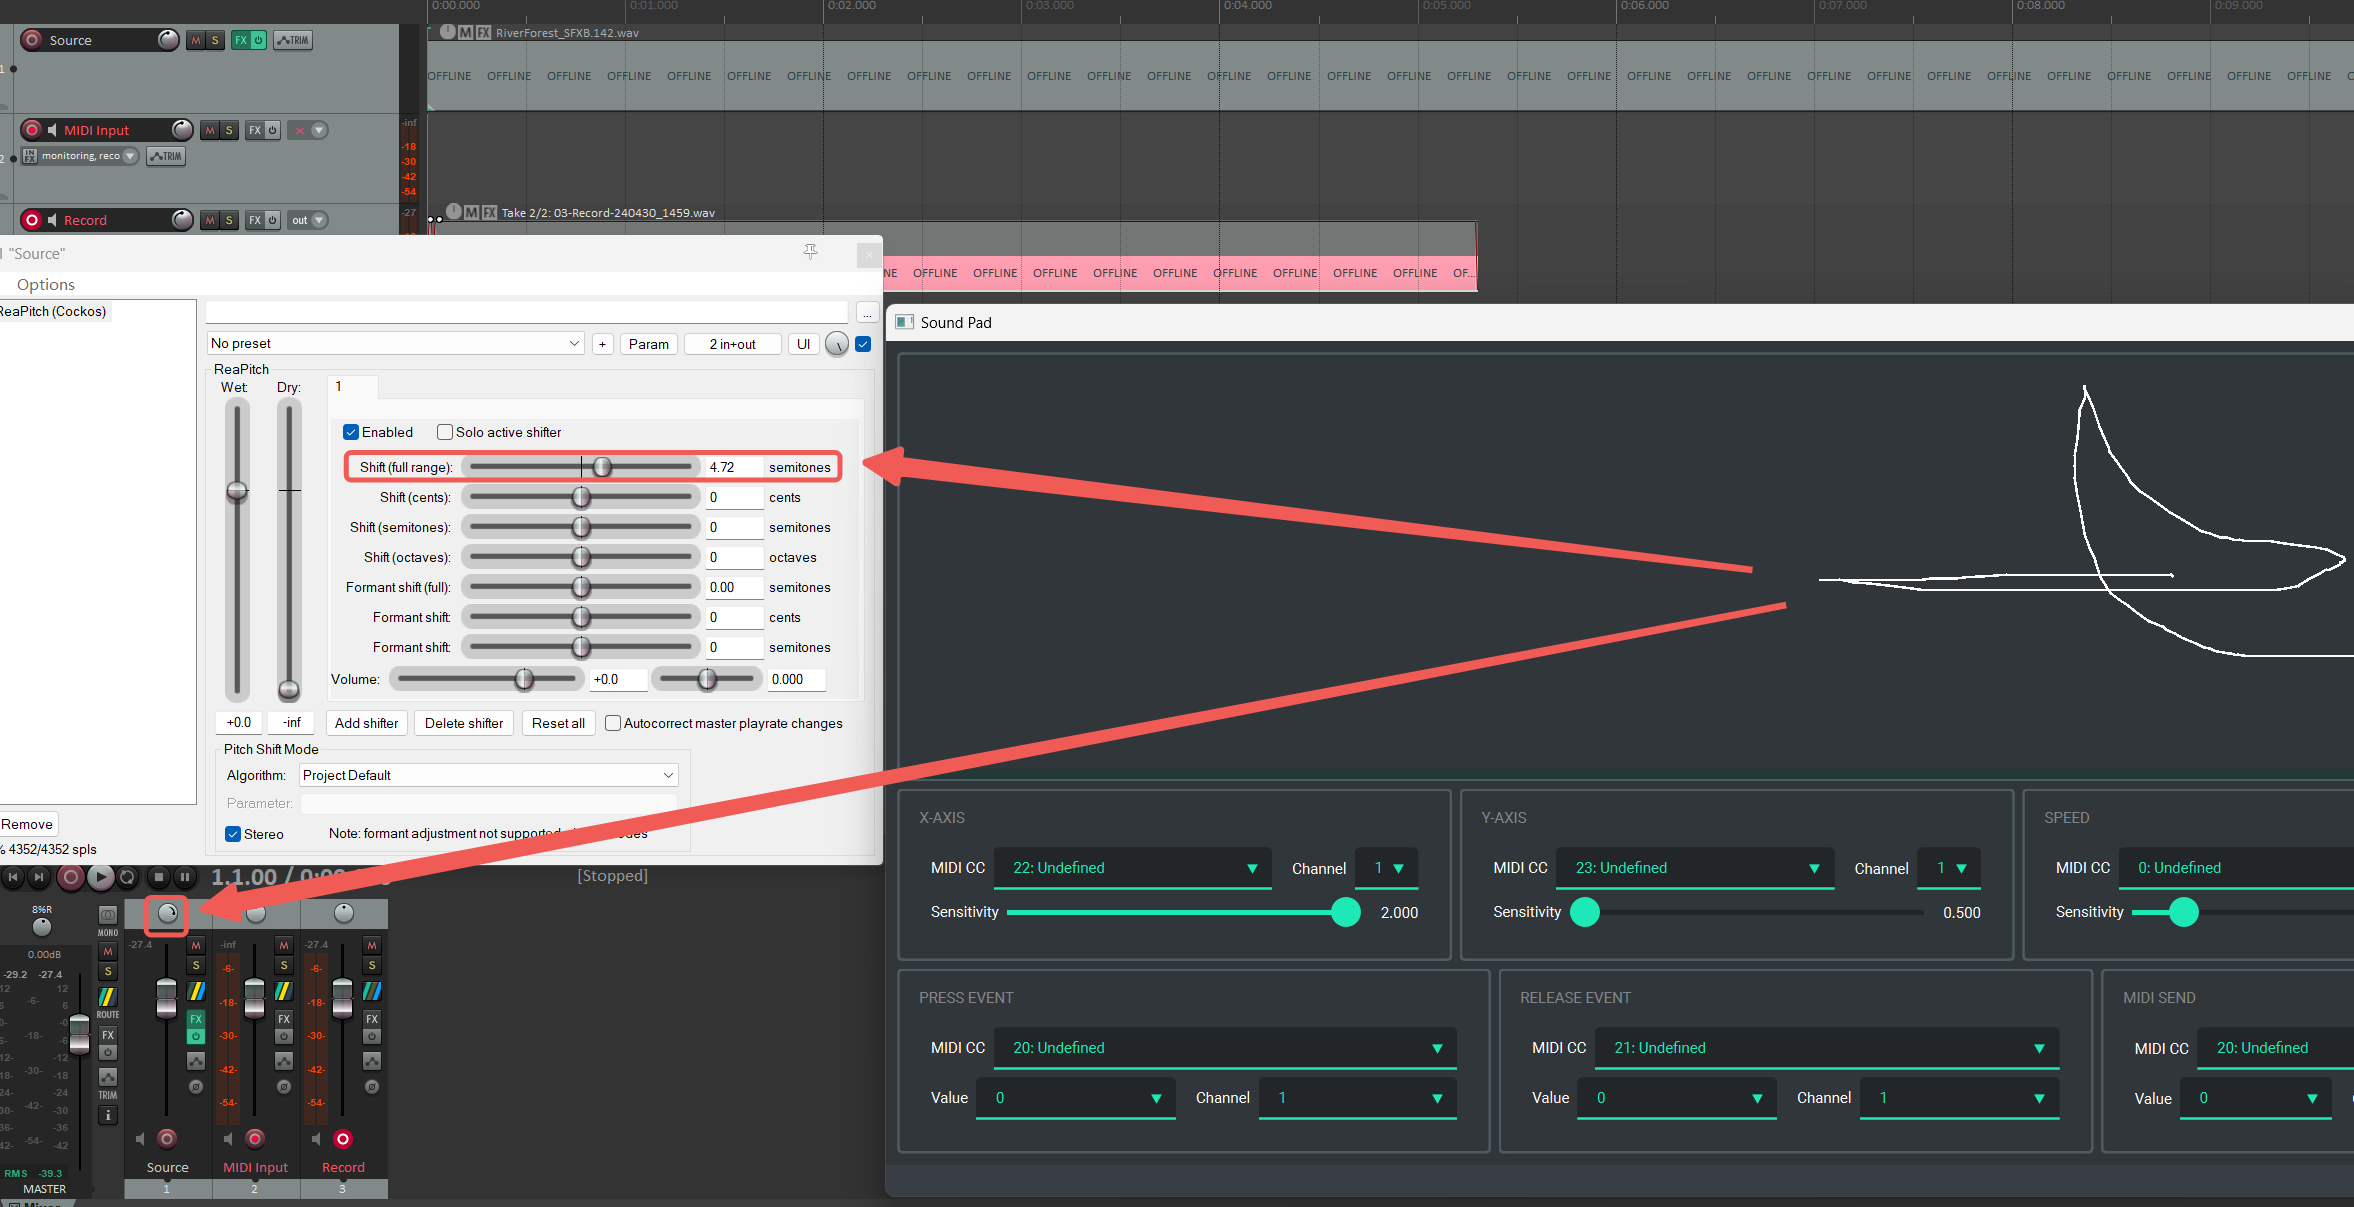This screenshot has width=2354, height=1207.
Task: Select ReaPitch (Cockos) in the FX list
Action: 53,311
